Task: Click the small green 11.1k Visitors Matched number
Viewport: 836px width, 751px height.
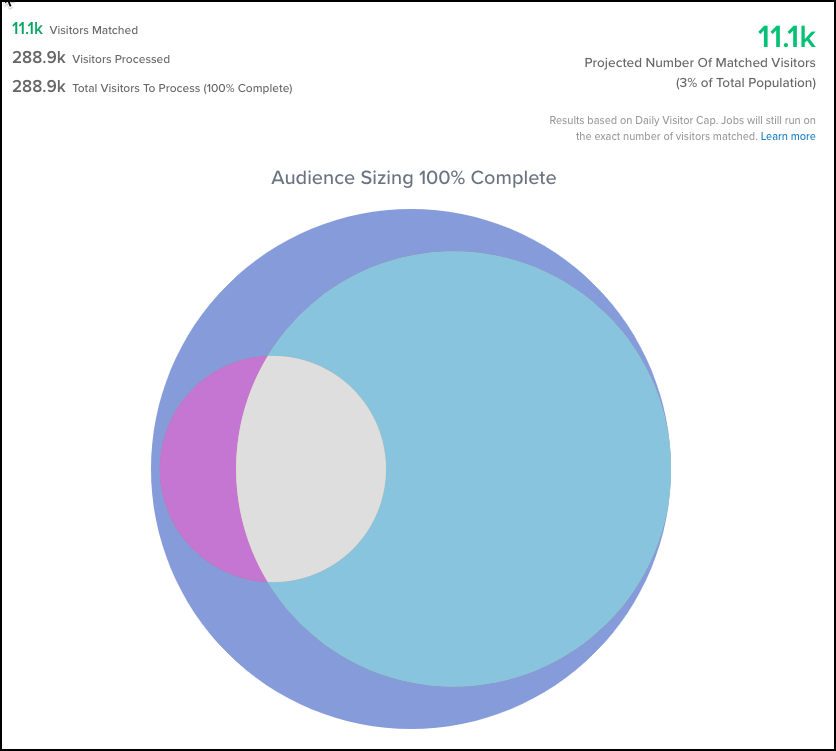Action: tap(27, 30)
